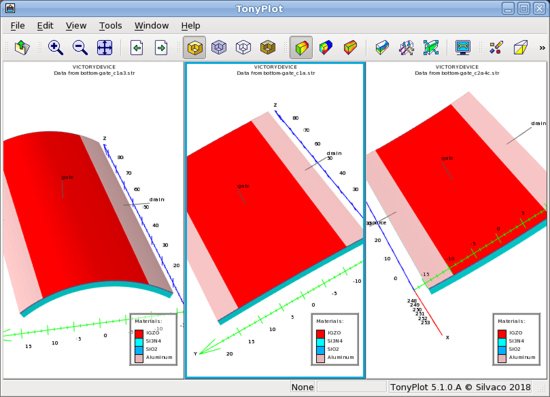Click the Aluminum pink swatch in right legend
The image size is (550, 397).
pos(502,358)
